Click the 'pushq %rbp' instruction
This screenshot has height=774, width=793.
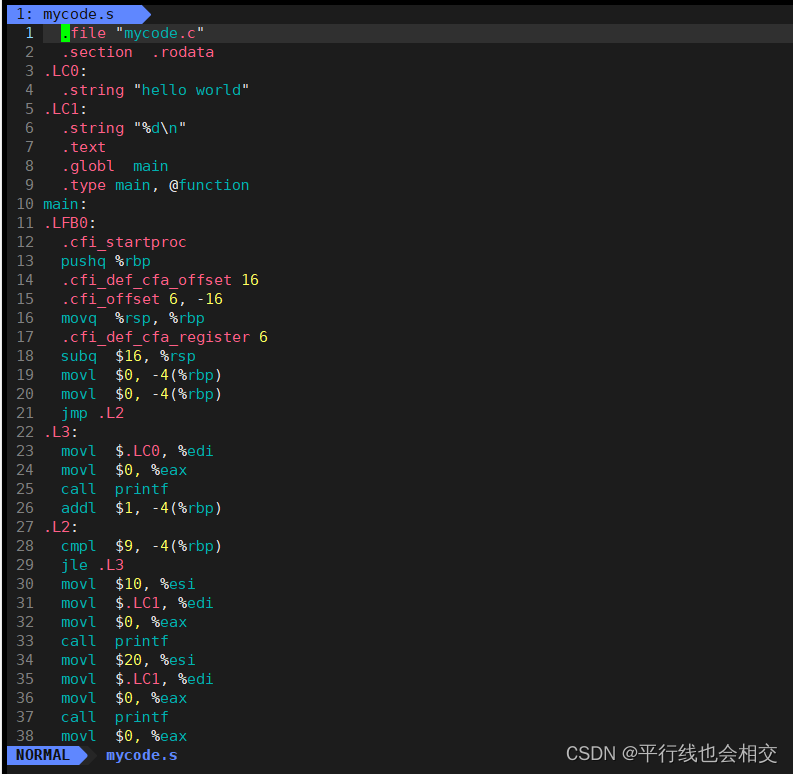pyautogui.click(x=106, y=261)
